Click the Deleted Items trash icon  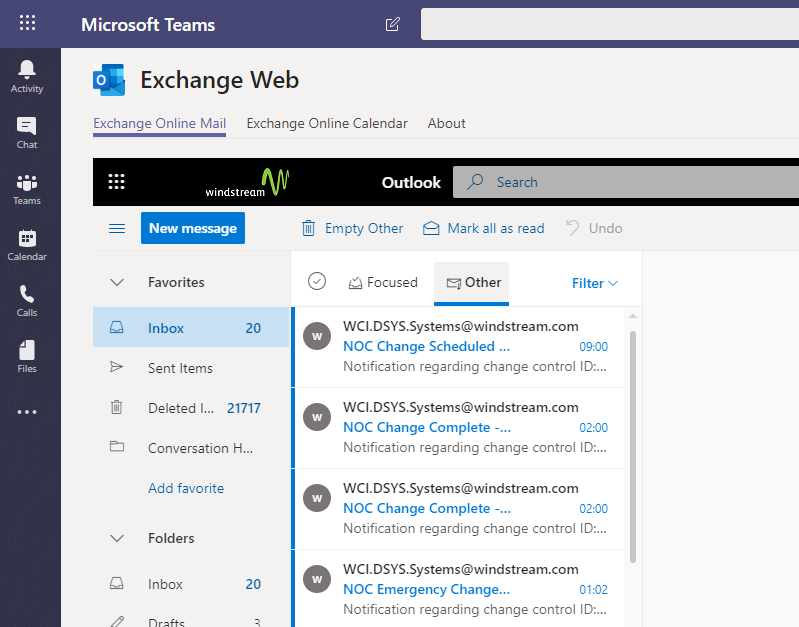[x=117, y=407]
